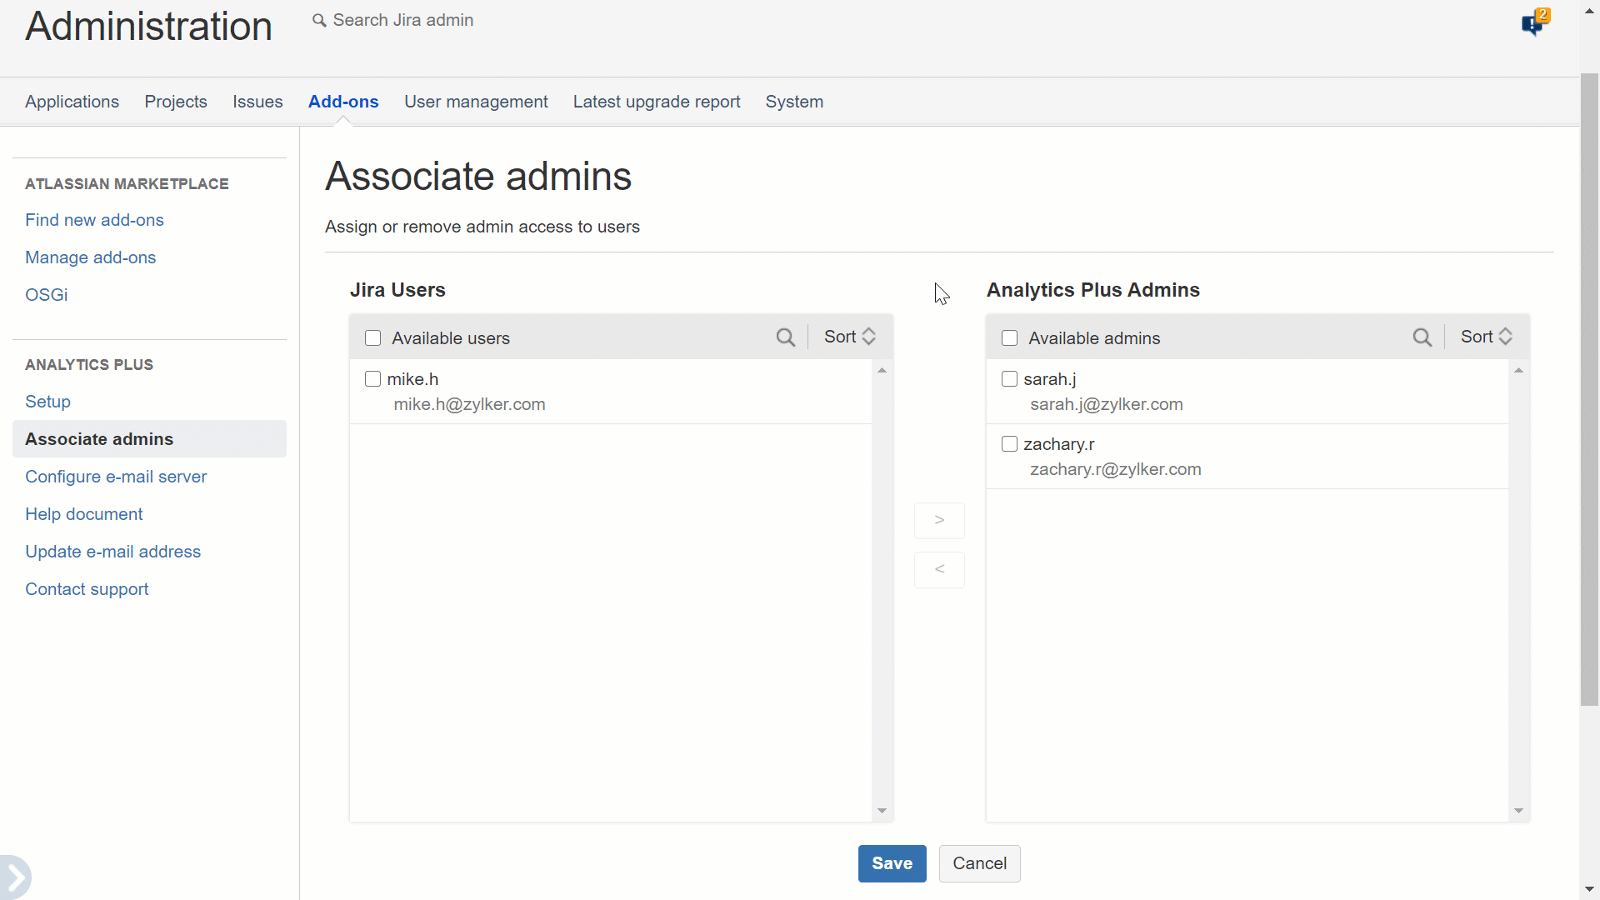Screen dimensions: 1600x900
Task: Expand the sidebar with the bottom-left chevron
Action: [16, 878]
